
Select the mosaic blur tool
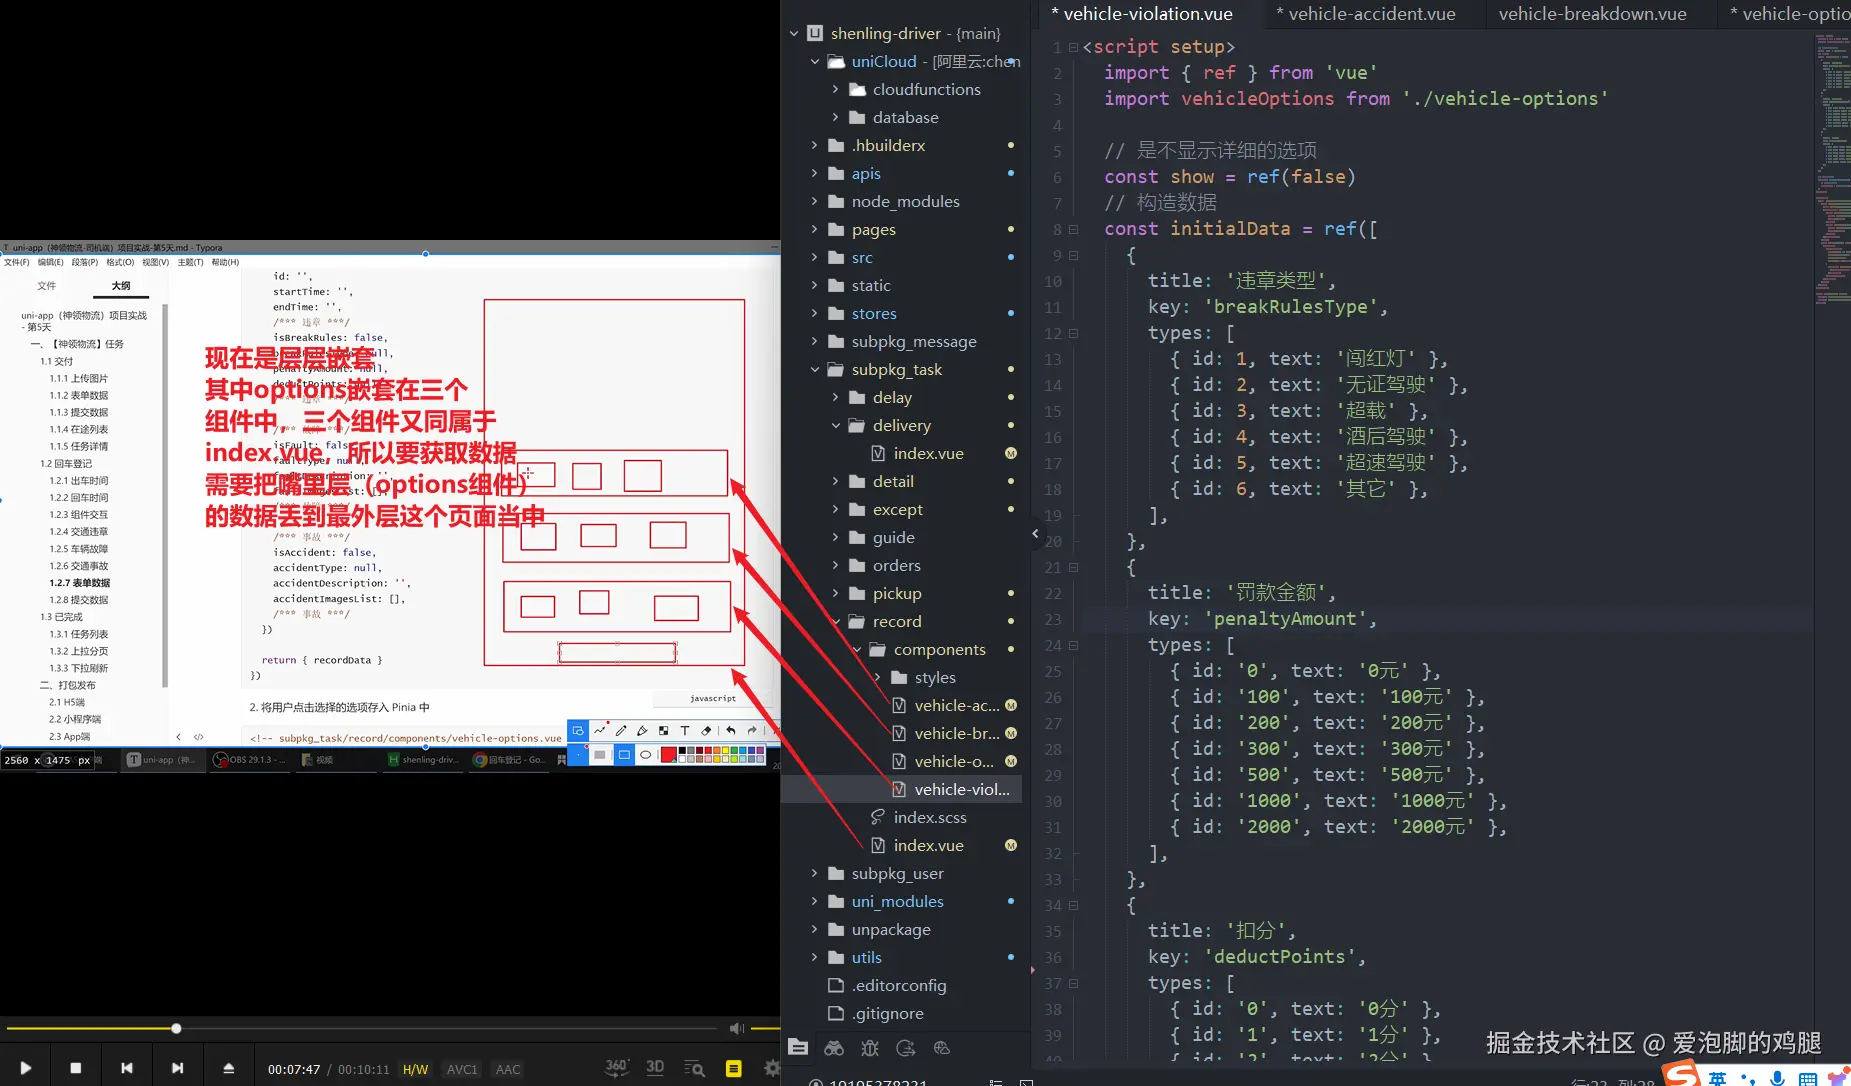(663, 731)
